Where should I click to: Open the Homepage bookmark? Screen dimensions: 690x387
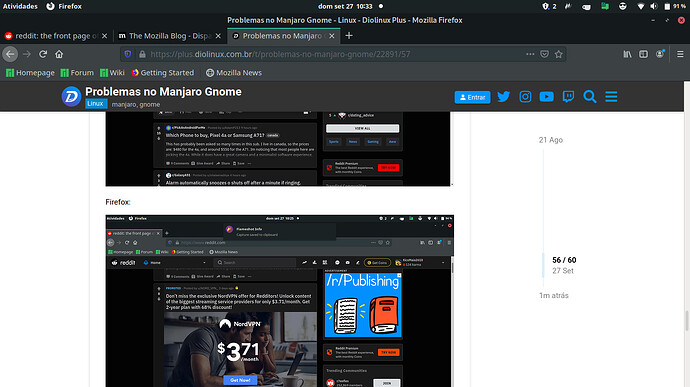click(x=30, y=73)
